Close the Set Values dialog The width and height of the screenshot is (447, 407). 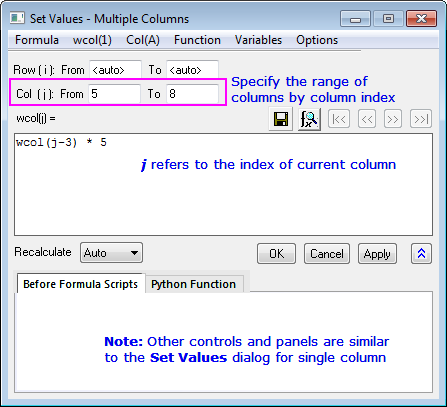click(421, 18)
